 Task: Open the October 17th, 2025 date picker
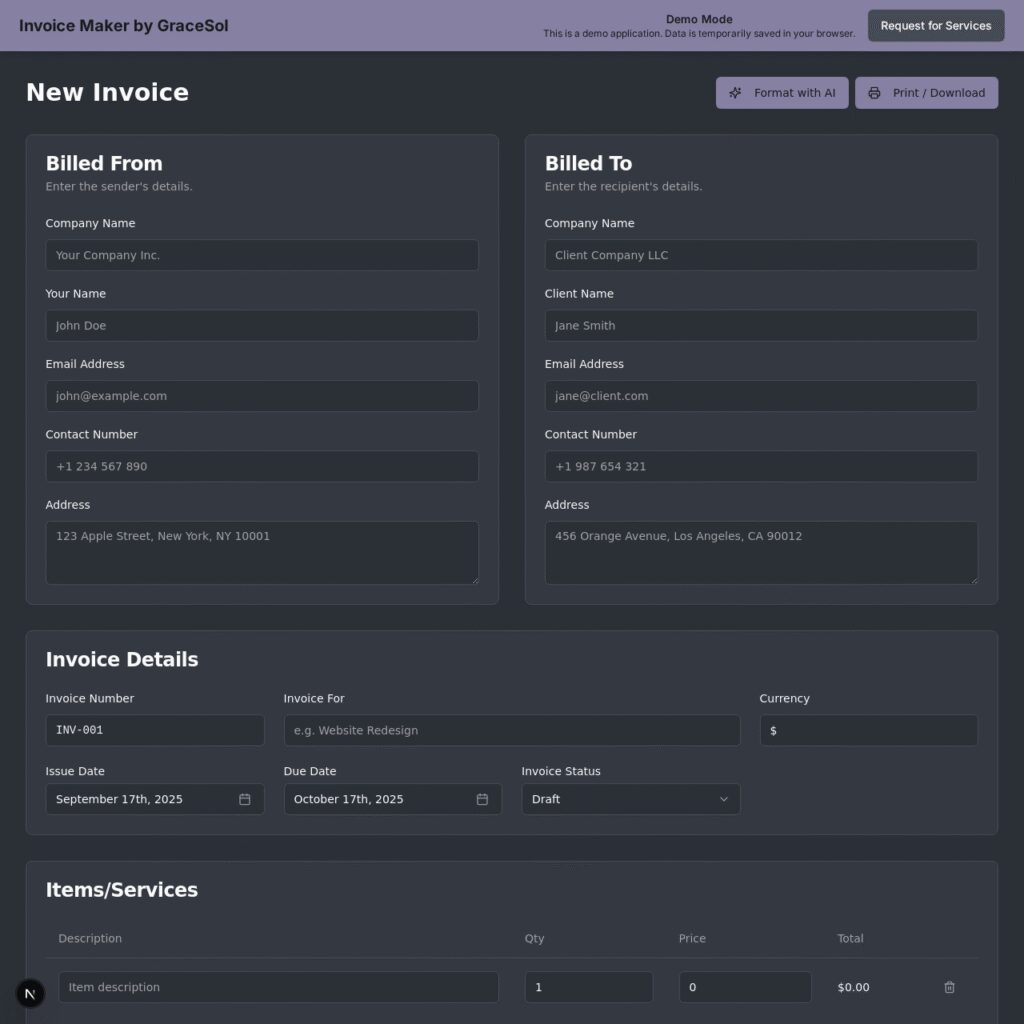[x=392, y=799]
